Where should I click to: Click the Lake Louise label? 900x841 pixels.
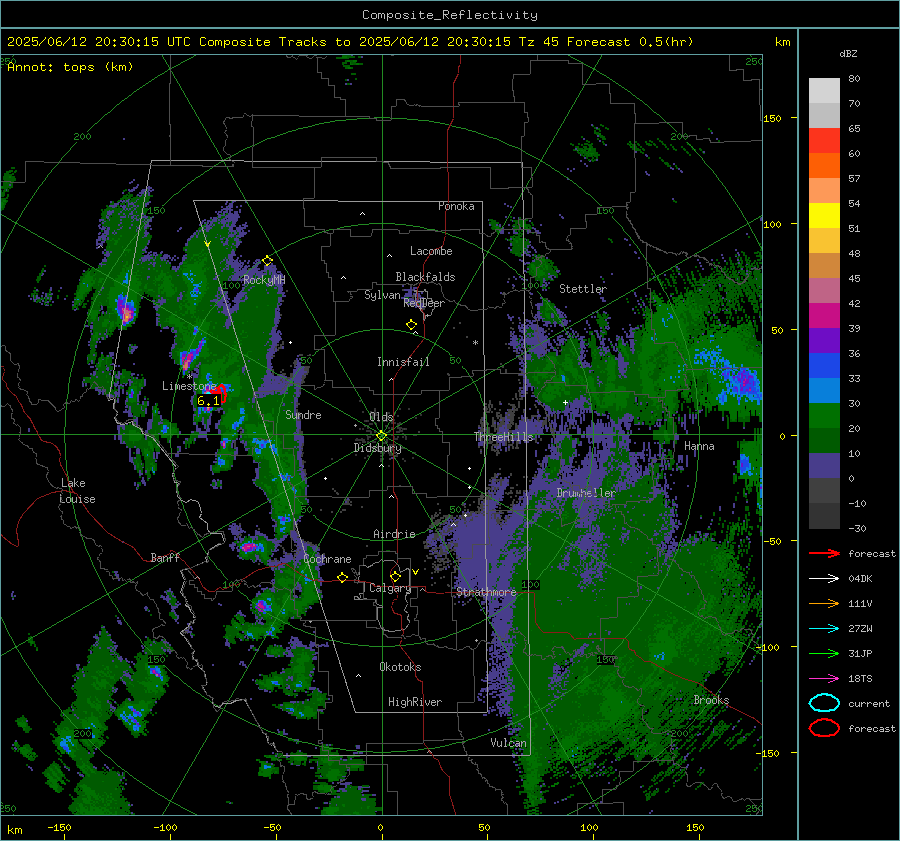(77, 491)
